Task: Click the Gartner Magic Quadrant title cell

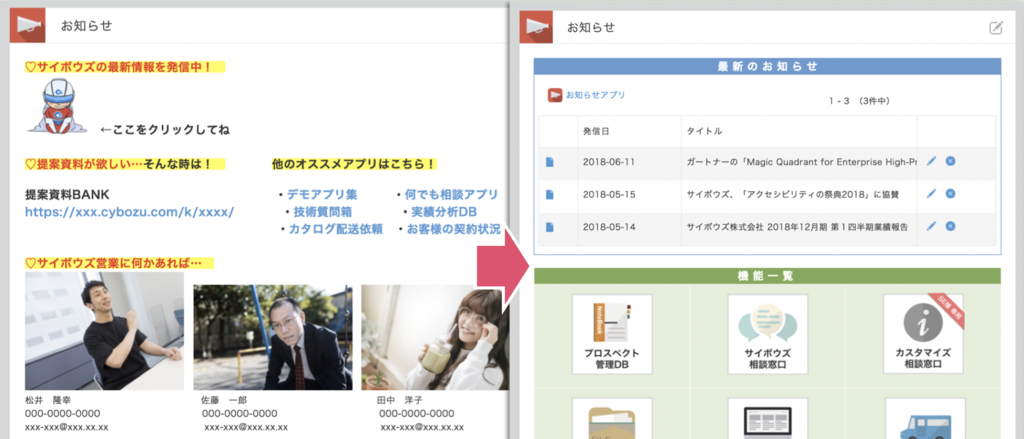Action: click(x=799, y=162)
